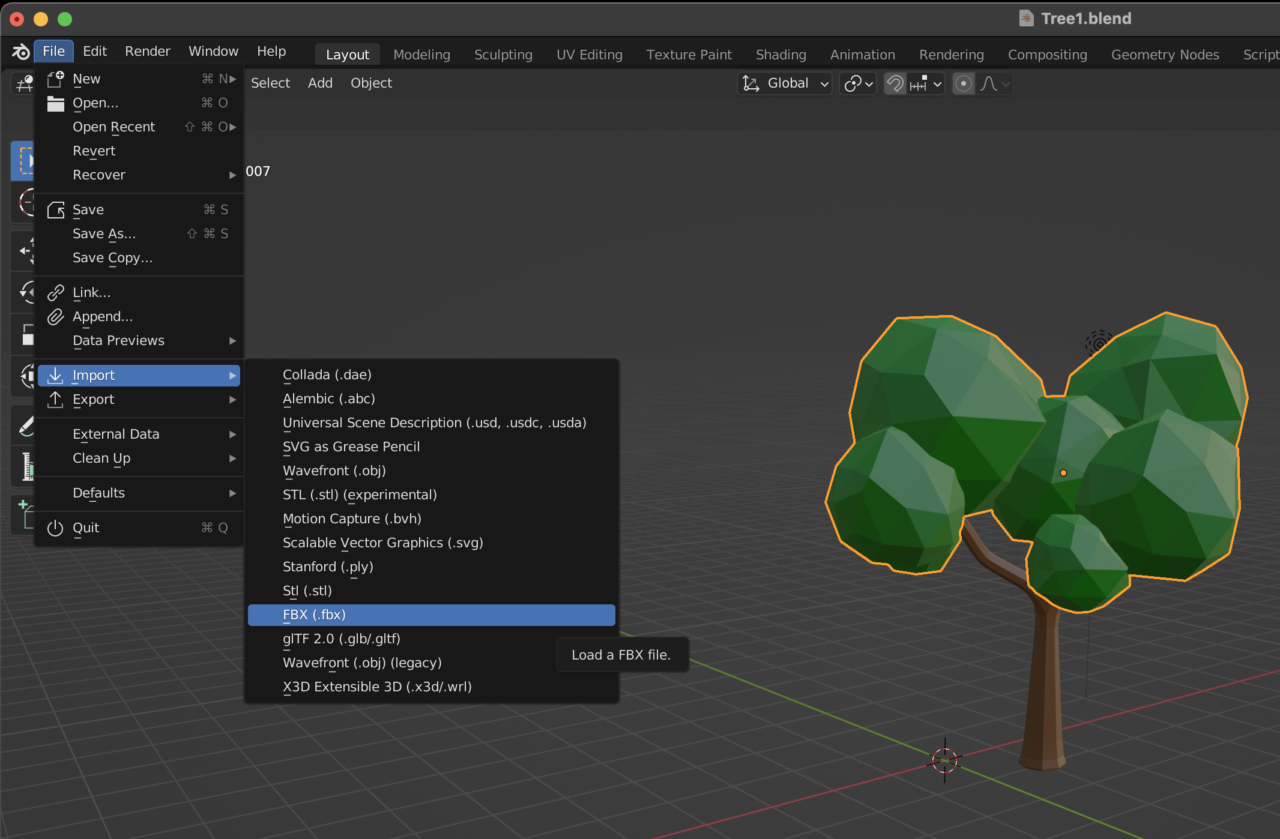
Task: Open the transform pivot point dropdown
Action: pyautogui.click(x=856, y=83)
